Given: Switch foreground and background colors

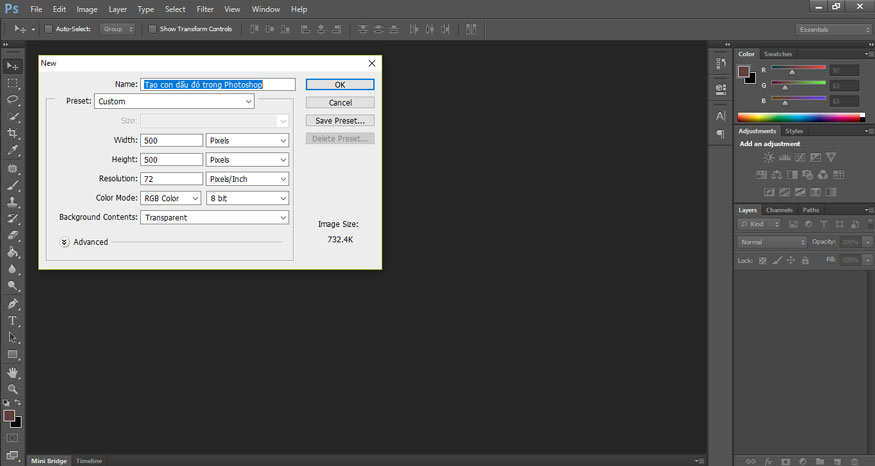Looking at the screenshot, I should 18,402.
